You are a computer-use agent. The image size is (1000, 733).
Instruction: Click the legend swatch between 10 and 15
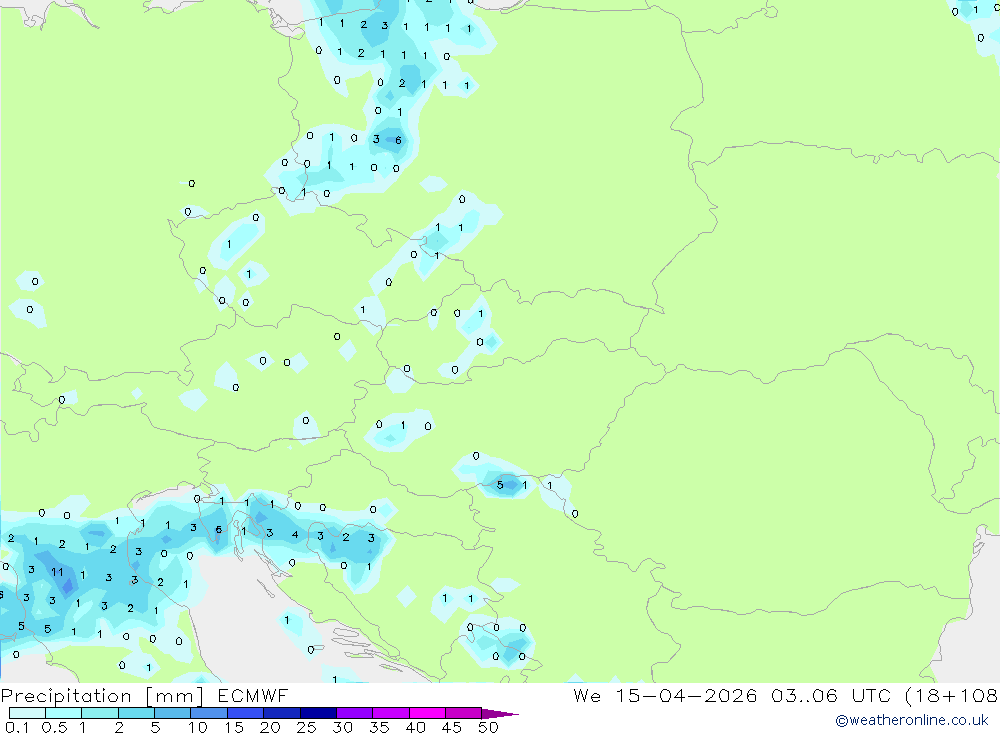tap(209, 713)
